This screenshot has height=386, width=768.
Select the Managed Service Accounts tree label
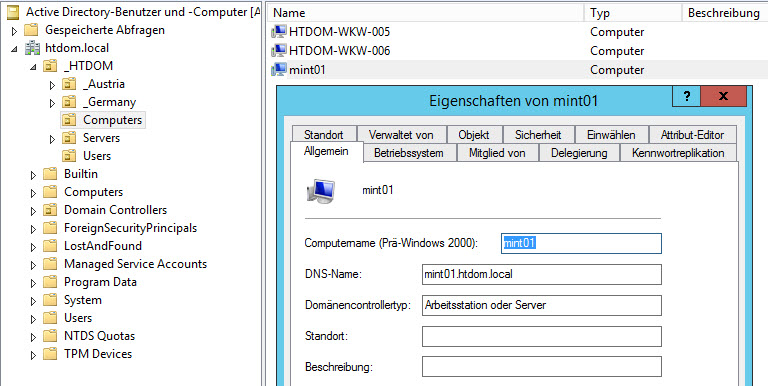135,264
